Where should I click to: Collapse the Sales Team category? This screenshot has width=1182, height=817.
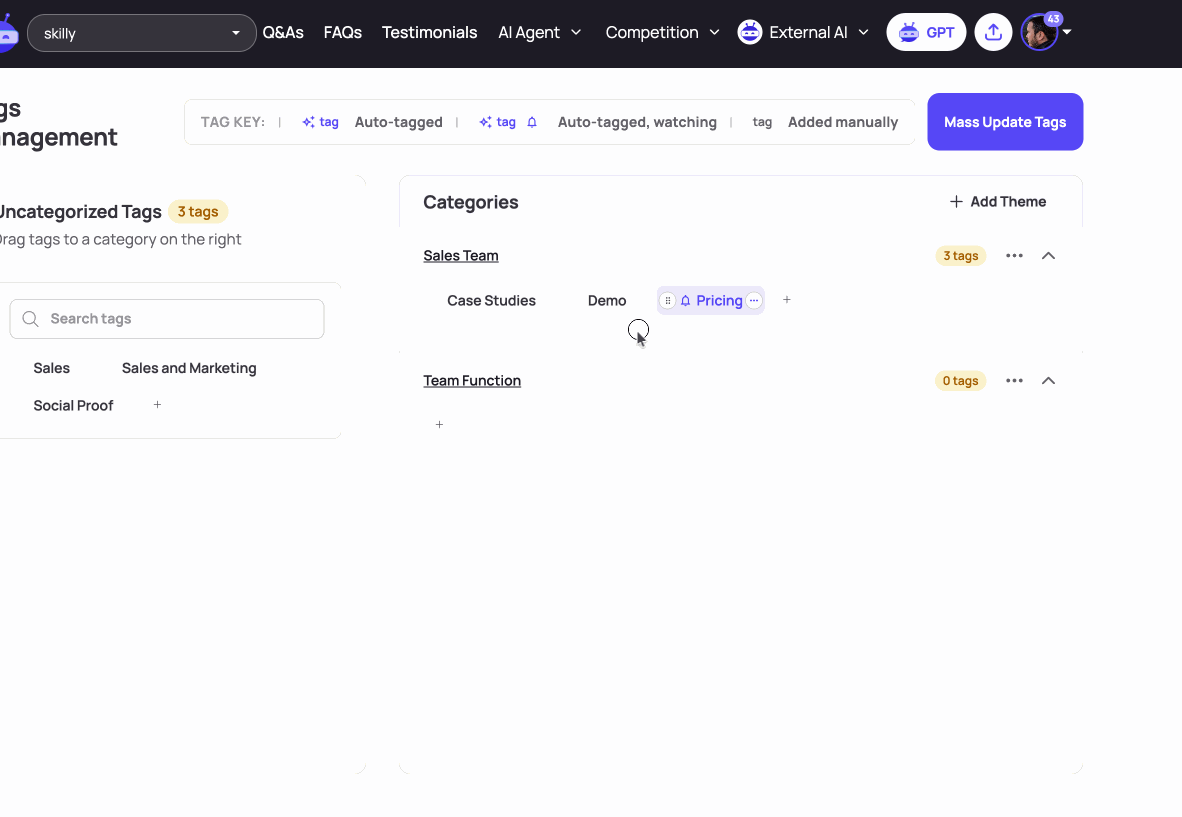click(1048, 256)
